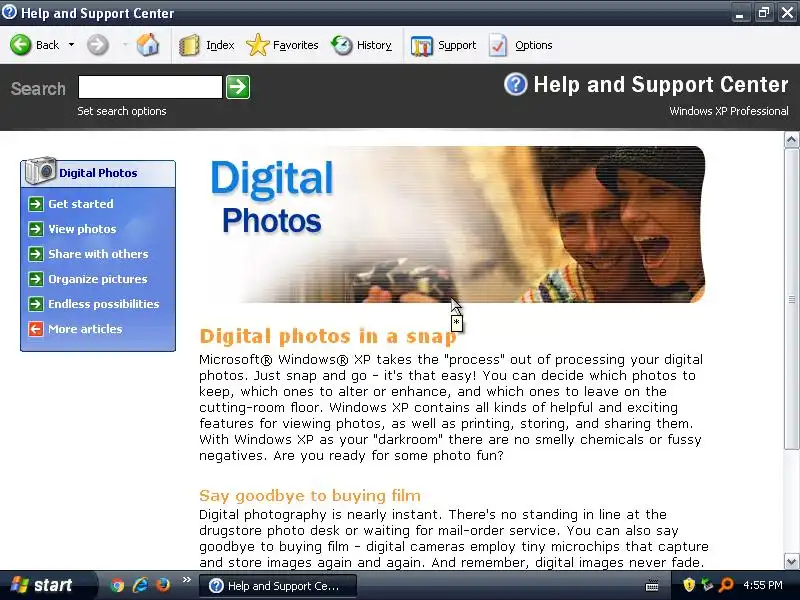The width and height of the screenshot is (800, 600).
Task: Click green arrow beside Share with others
Action: pos(36,254)
